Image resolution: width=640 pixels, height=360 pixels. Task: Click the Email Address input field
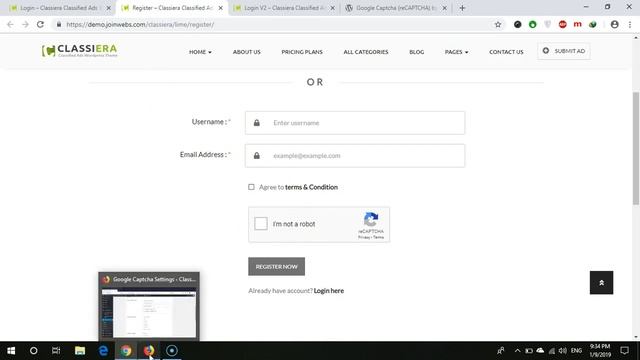coord(355,156)
